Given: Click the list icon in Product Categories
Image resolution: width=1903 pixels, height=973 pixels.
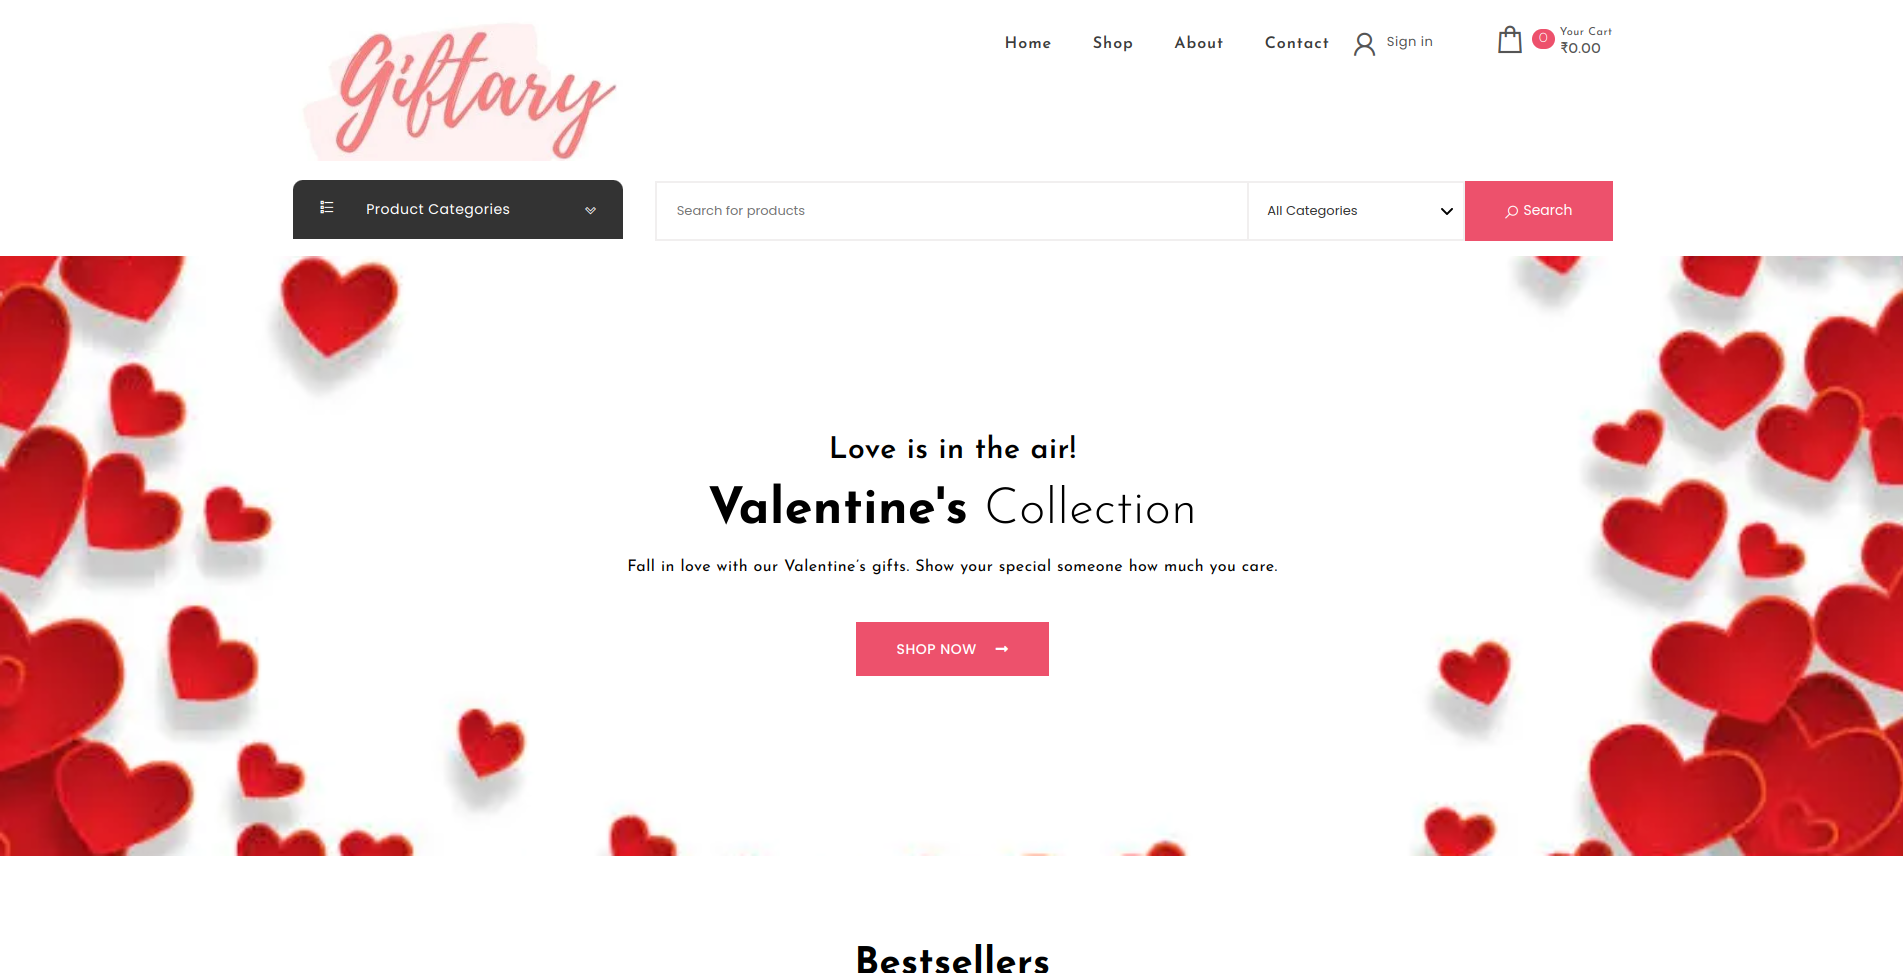Looking at the screenshot, I should coord(326,207).
